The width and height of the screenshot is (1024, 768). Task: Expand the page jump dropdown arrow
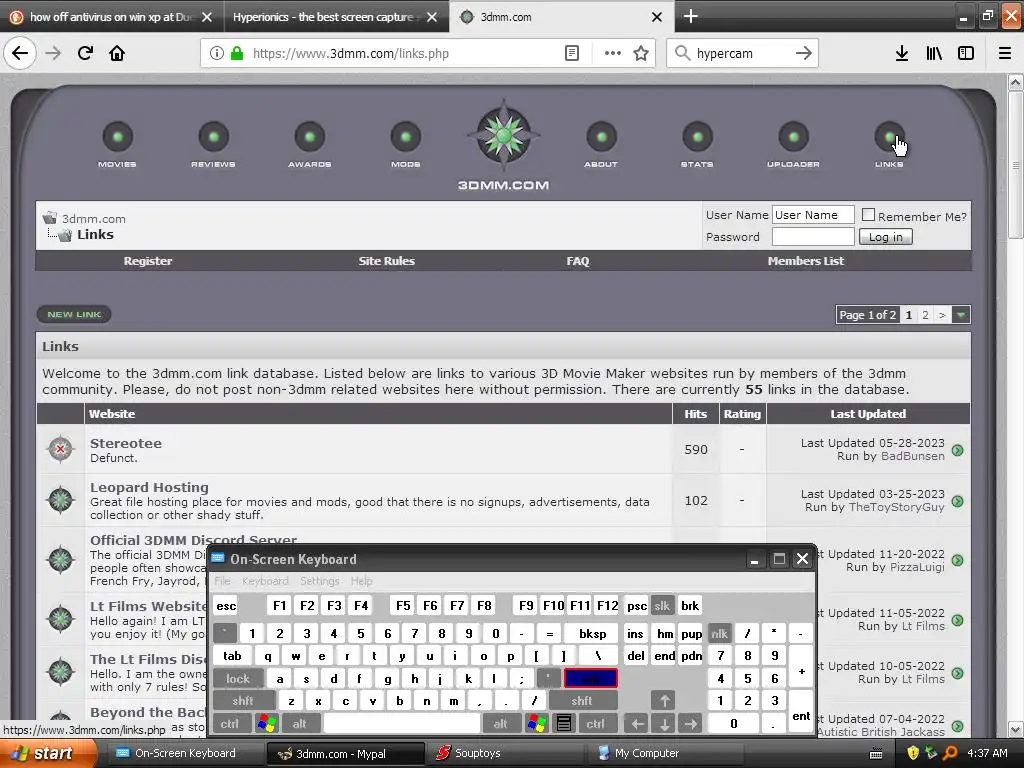(961, 315)
